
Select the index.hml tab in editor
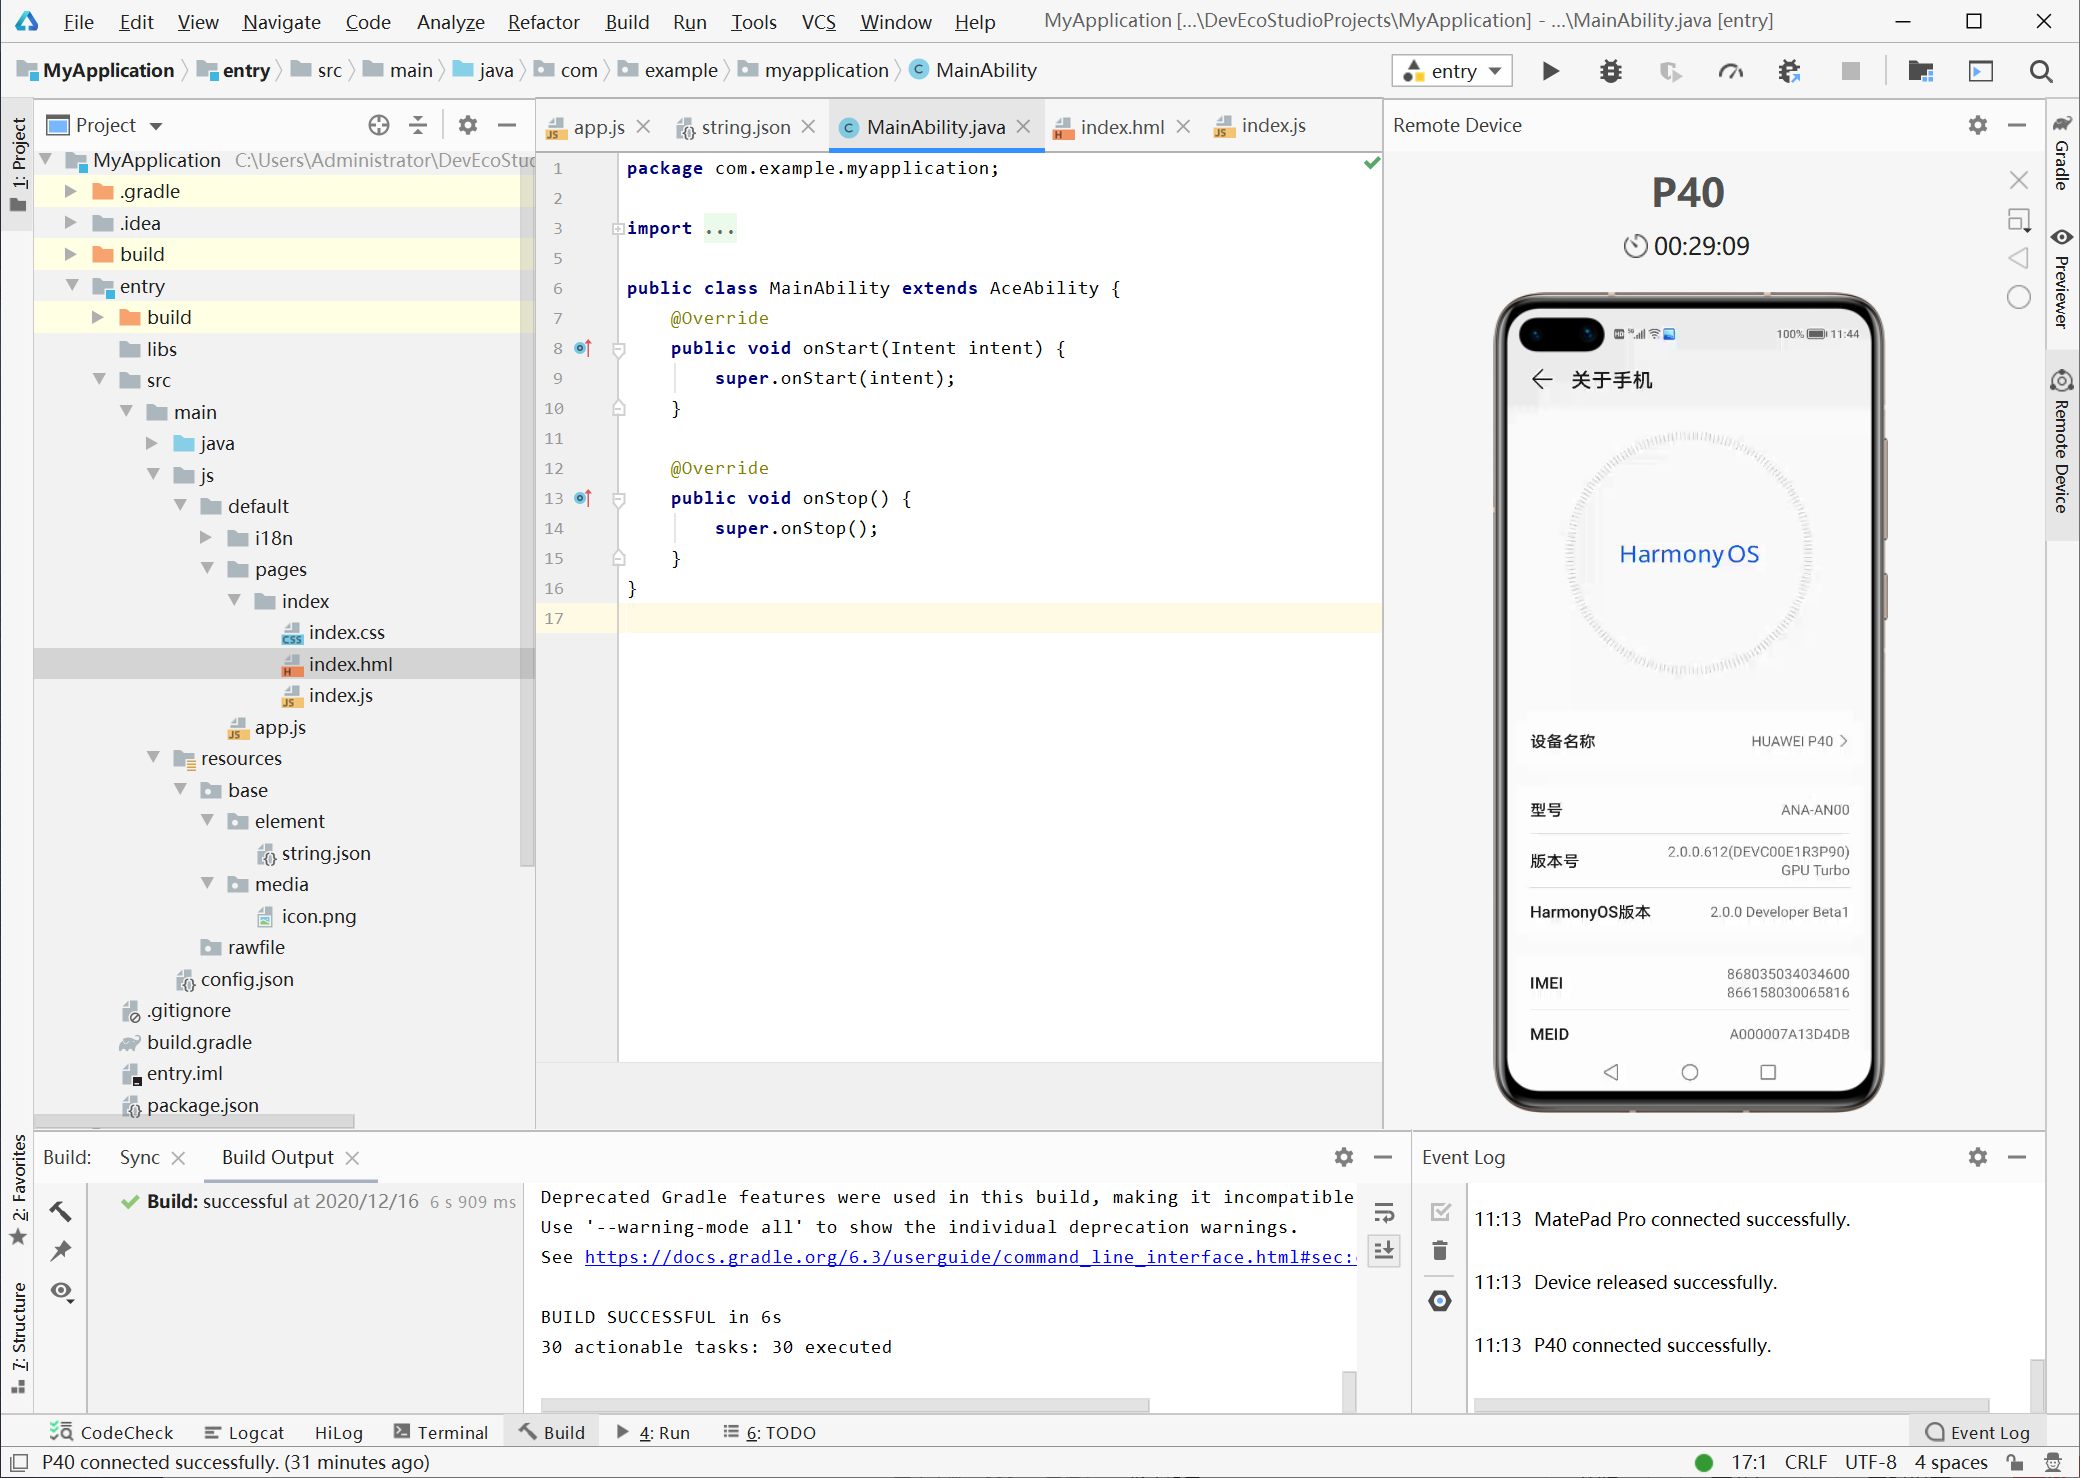(1118, 126)
